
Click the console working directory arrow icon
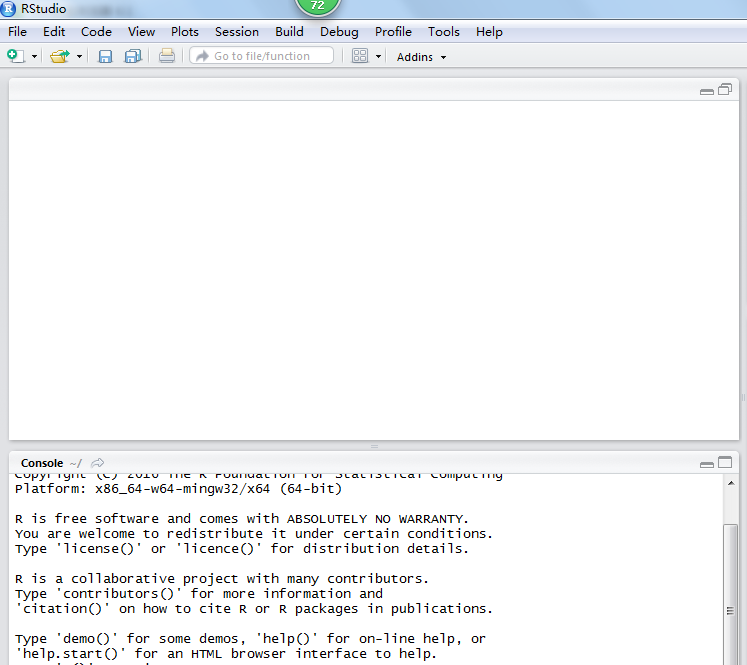coord(98,463)
